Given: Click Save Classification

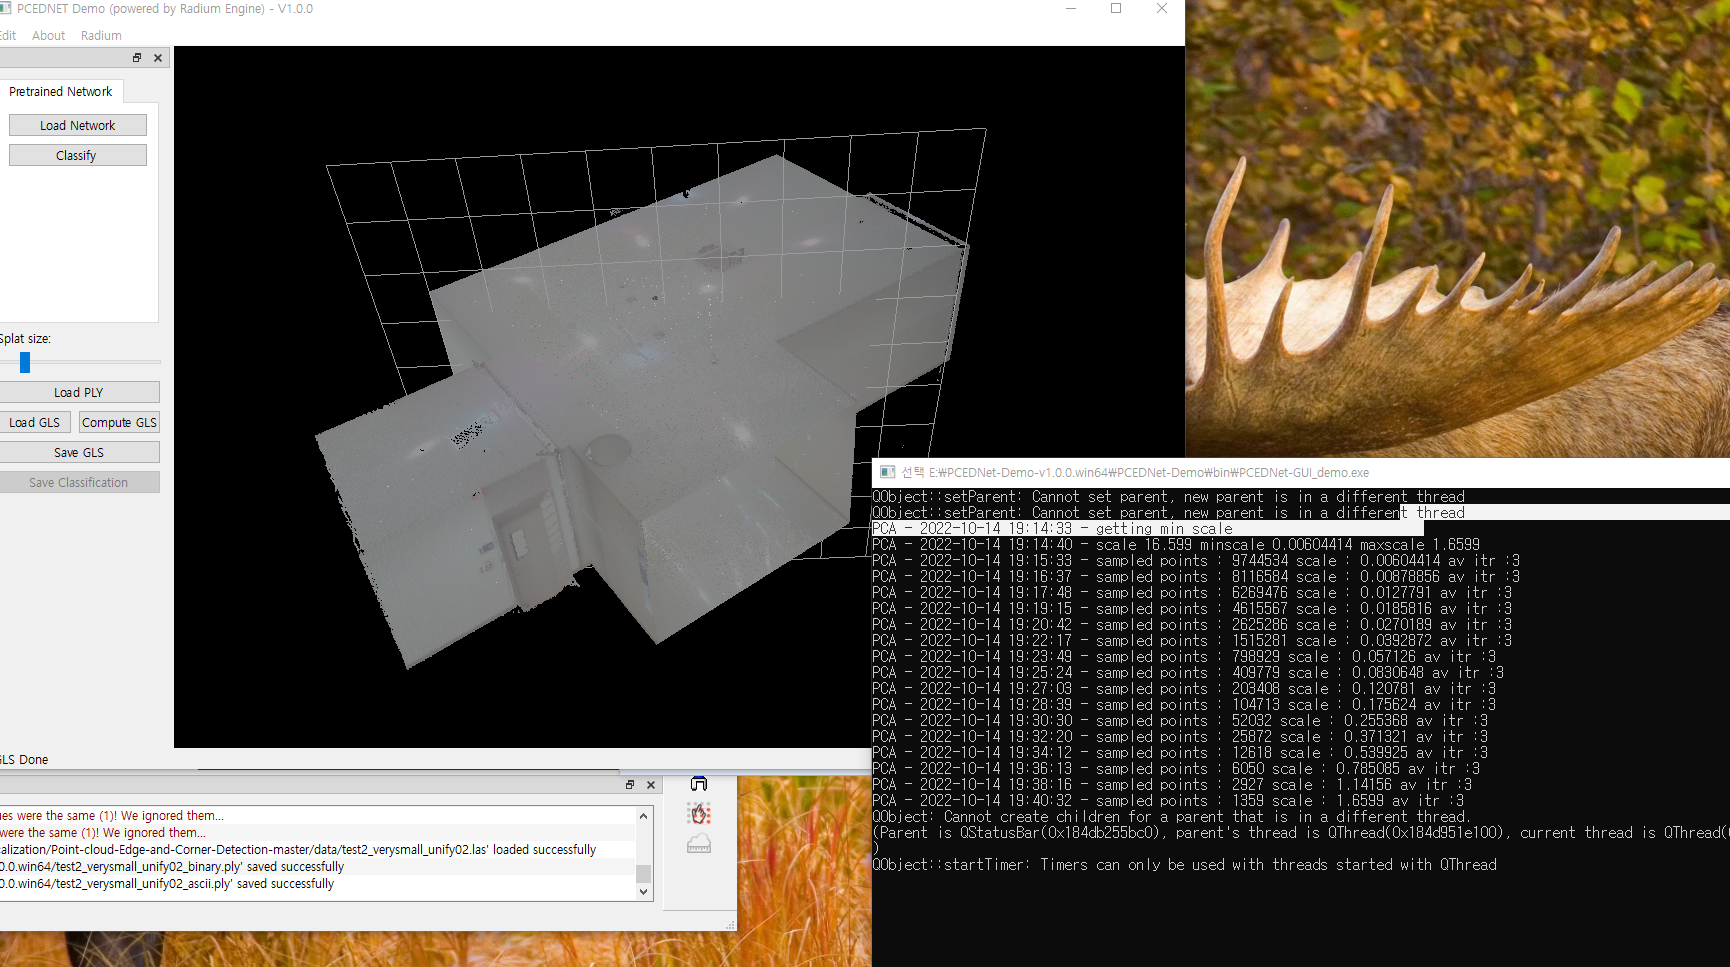Looking at the screenshot, I should coord(80,482).
